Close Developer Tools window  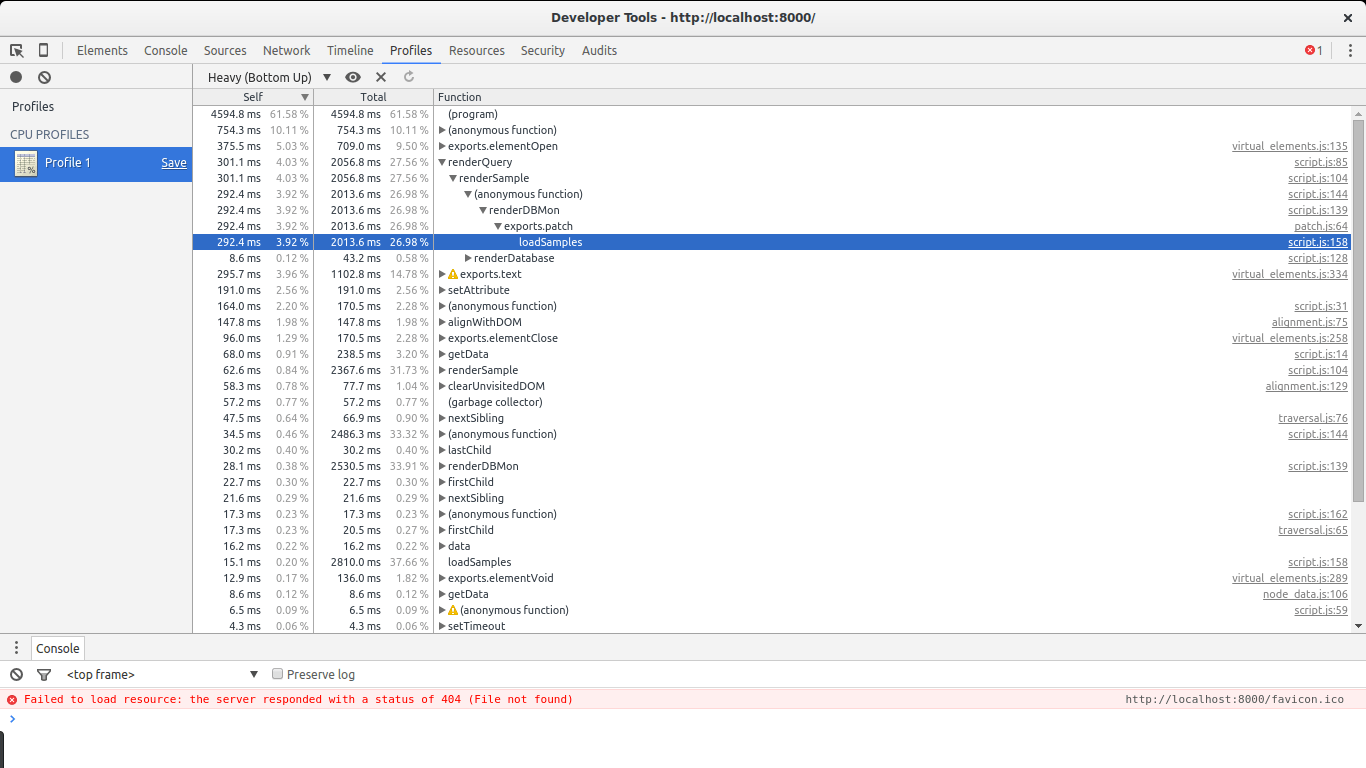pyautogui.click(x=1348, y=18)
